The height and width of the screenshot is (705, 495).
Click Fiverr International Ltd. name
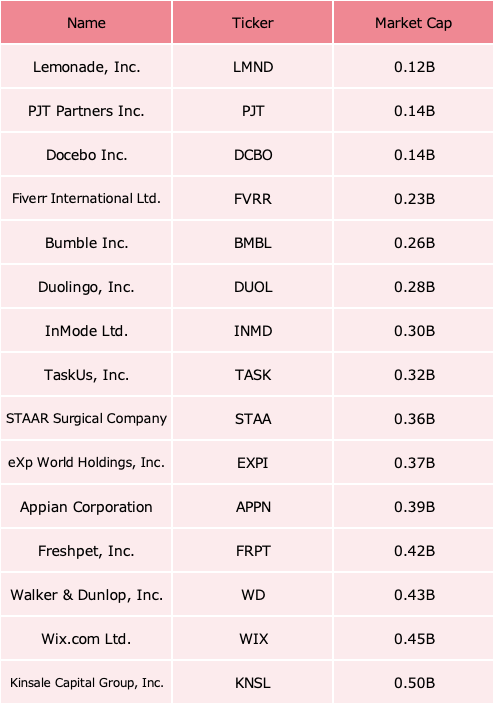86,198
